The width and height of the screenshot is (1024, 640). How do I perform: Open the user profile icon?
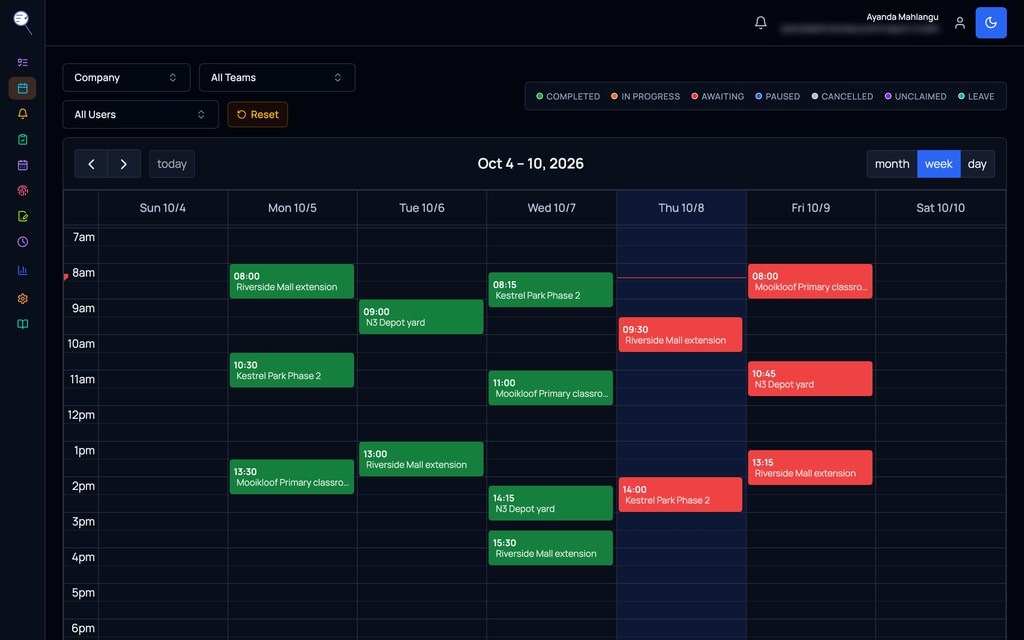pyautogui.click(x=960, y=23)
